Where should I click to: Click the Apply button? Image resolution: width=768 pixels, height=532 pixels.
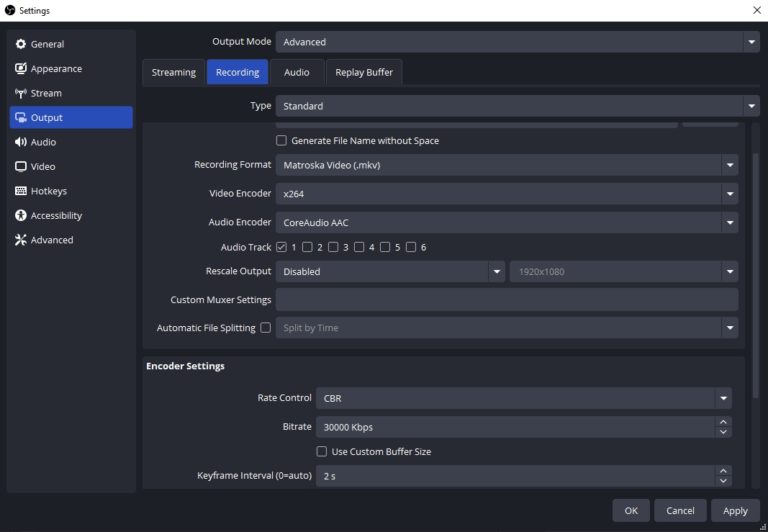coord(735,510)
